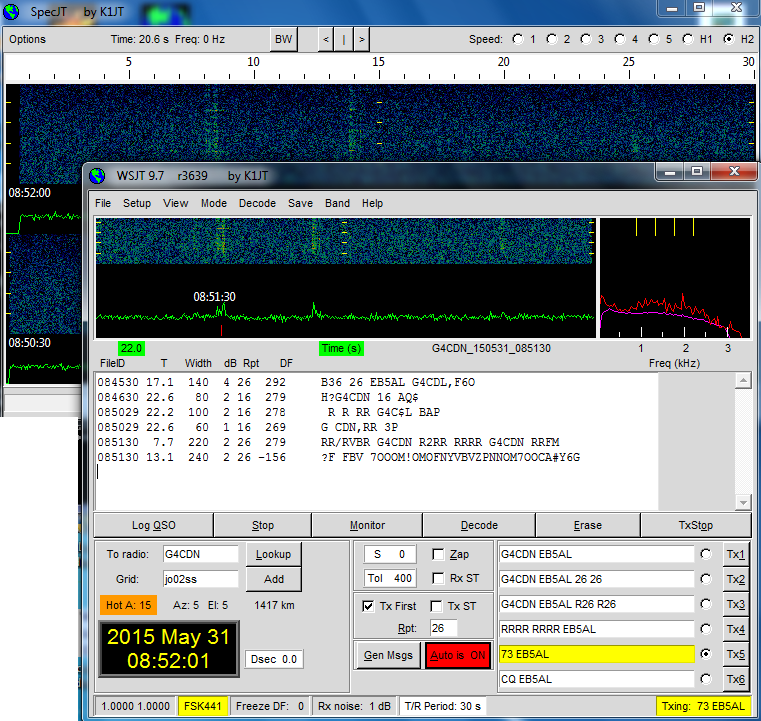Click the Stop button
Viewport: 761px width, 721px height.
tap(263, 525)
